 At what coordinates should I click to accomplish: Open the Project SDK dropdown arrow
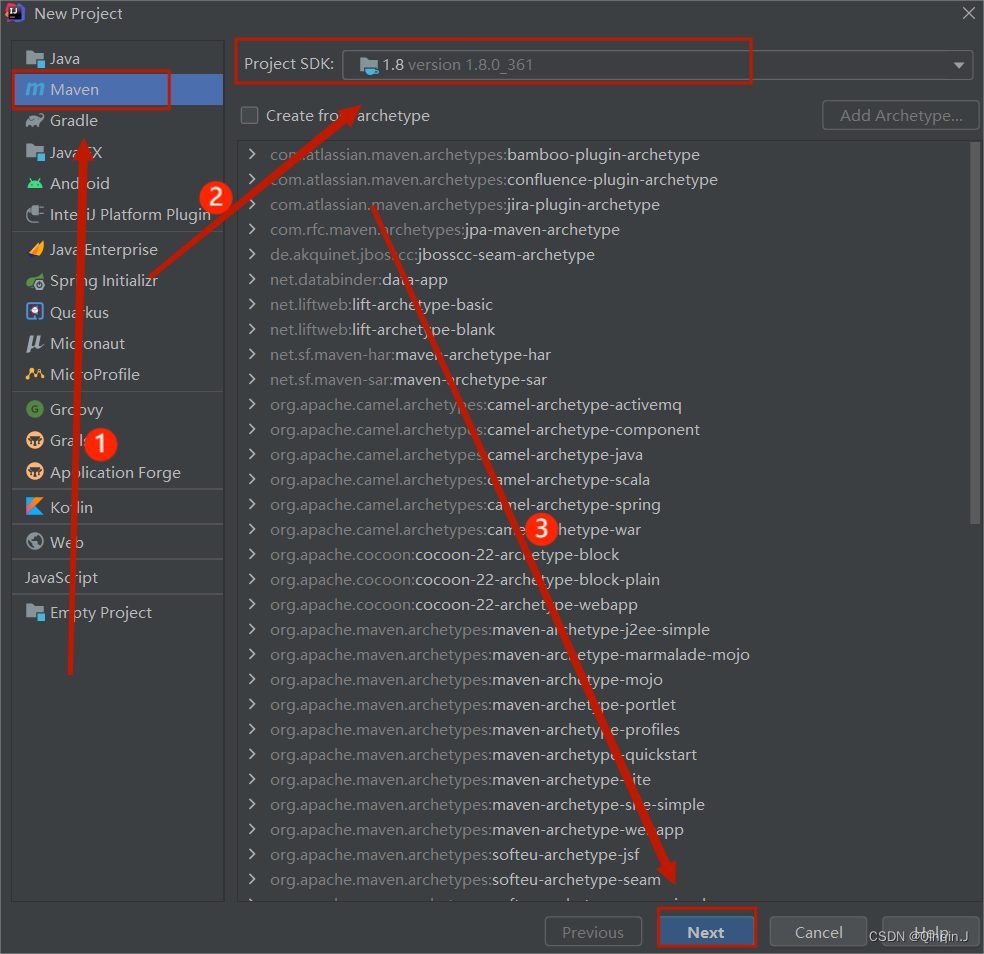click(x=958, y=65)
